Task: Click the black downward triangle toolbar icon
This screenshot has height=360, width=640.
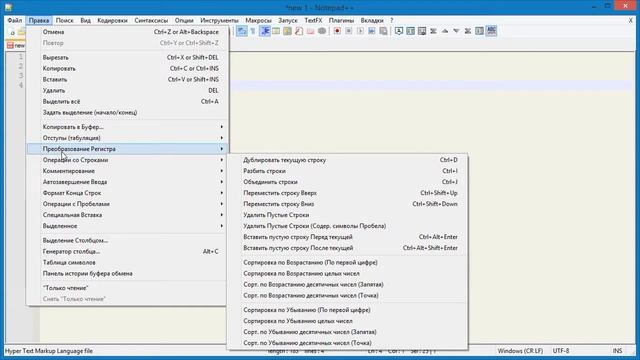Action: pyautogui.click(x=456, y=31)
